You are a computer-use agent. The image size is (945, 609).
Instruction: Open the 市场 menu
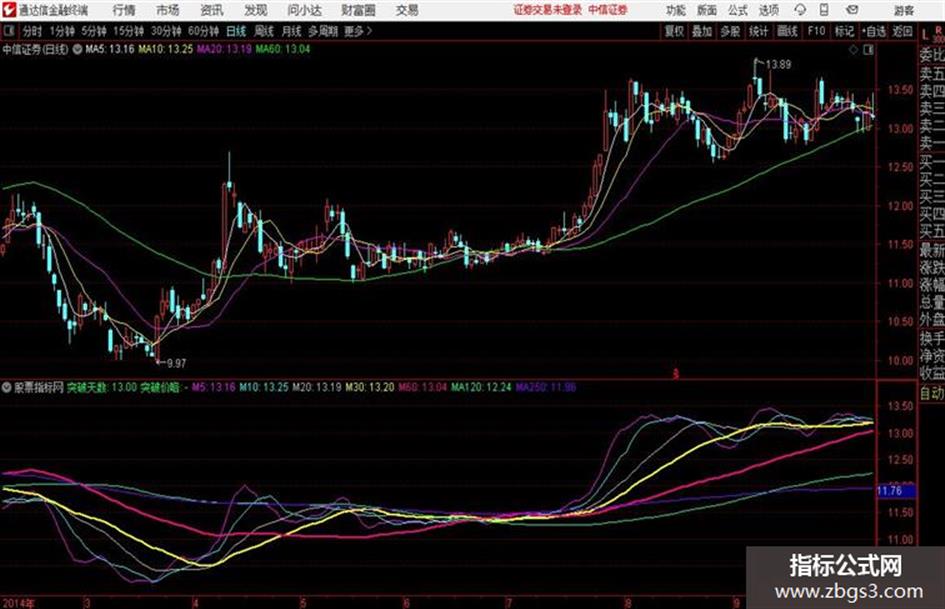[168, 10]
